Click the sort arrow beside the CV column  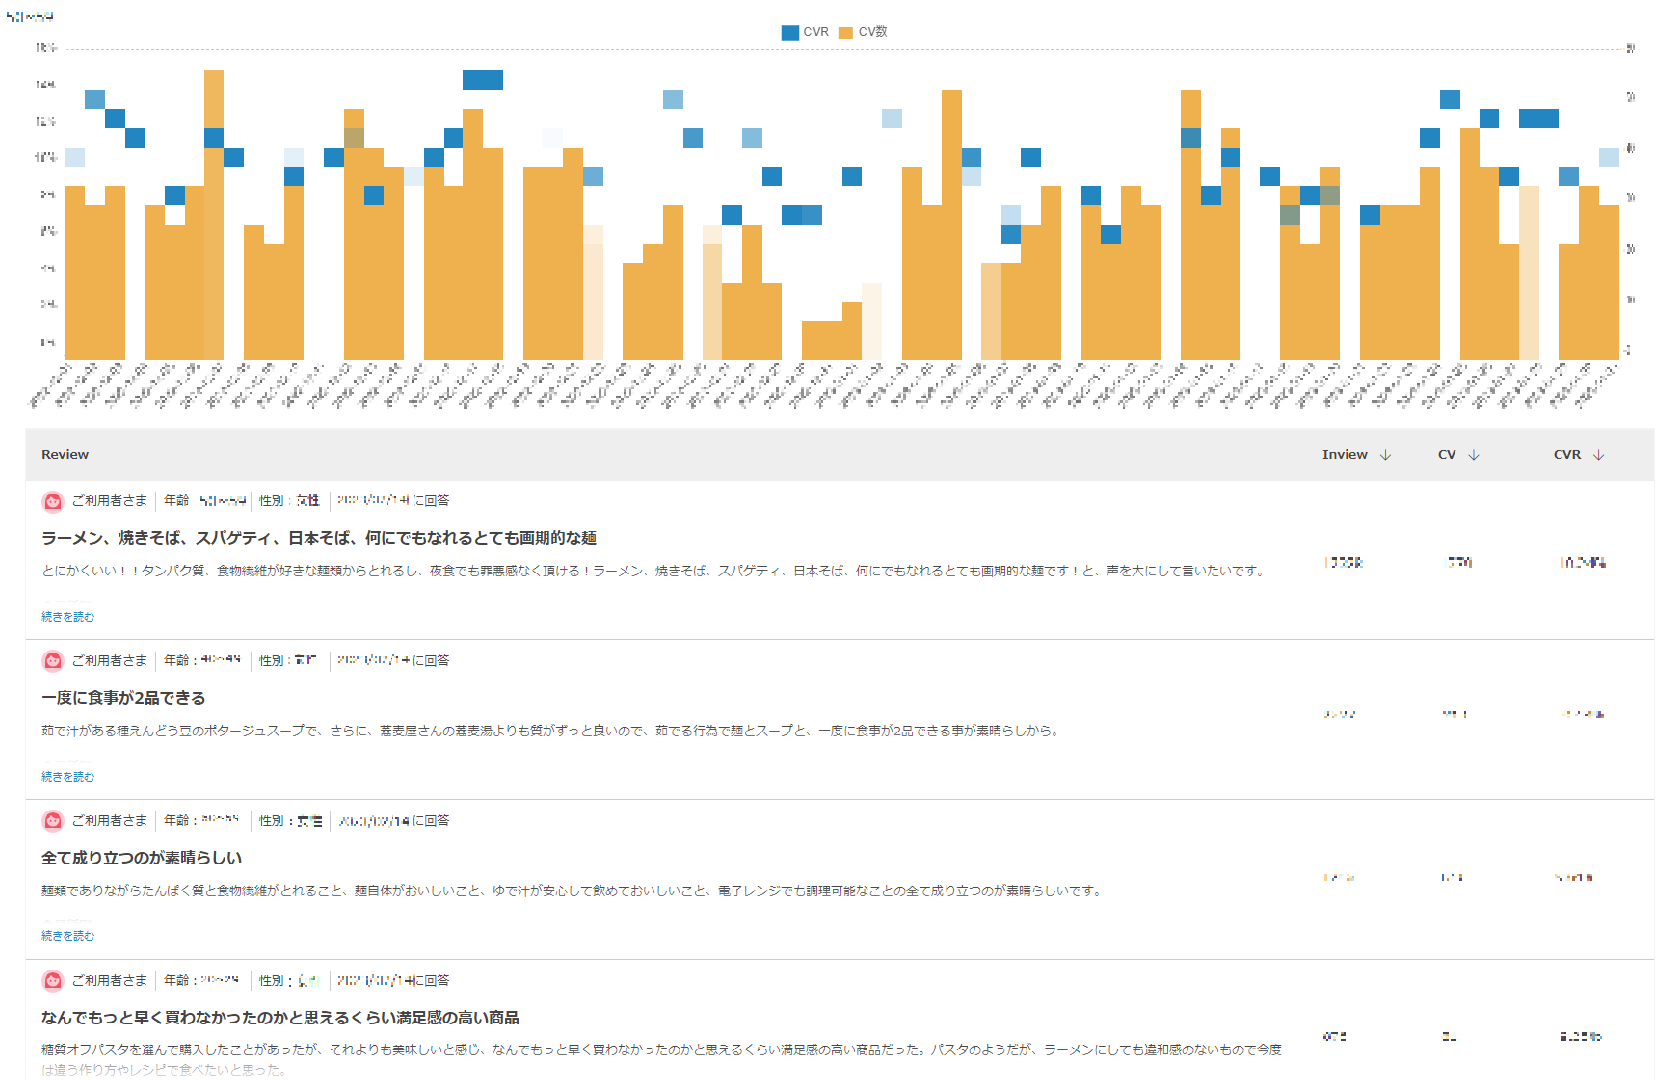tap(1473, 455)
